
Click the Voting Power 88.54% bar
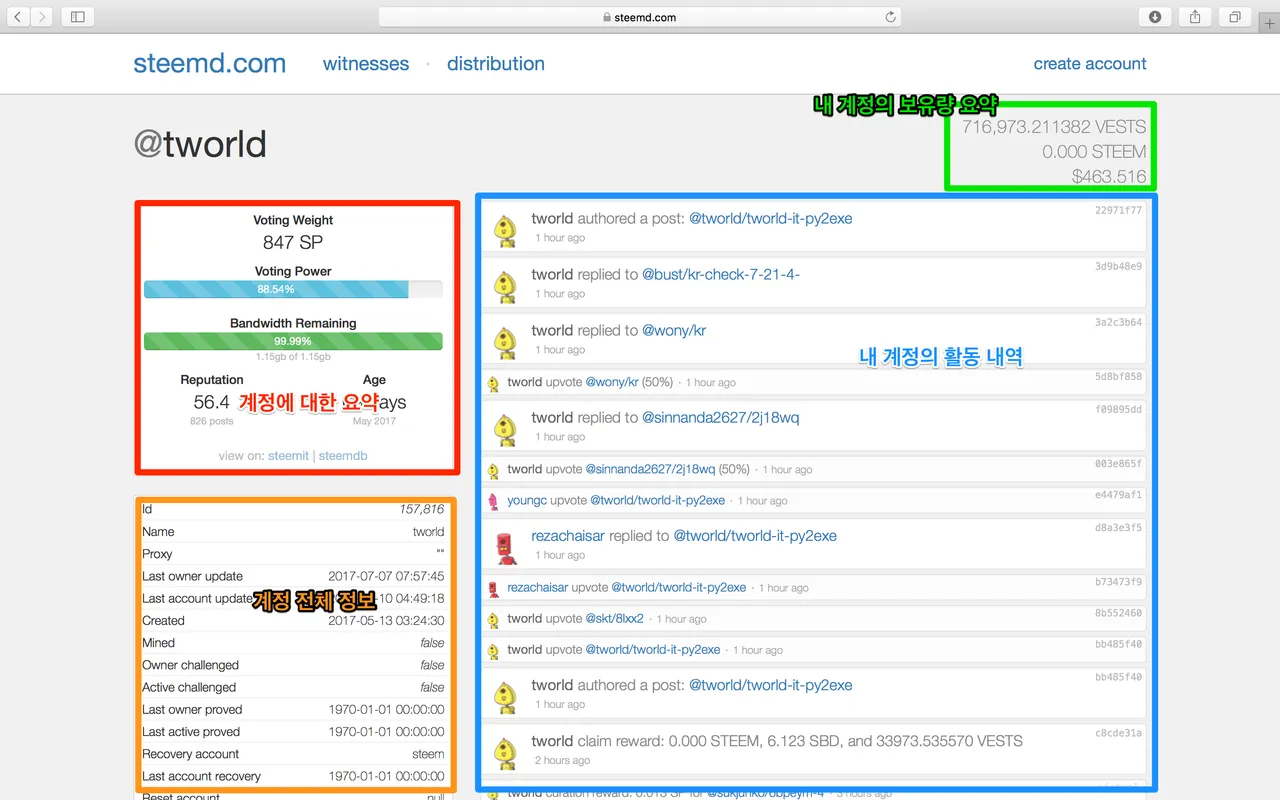[293, 289]
